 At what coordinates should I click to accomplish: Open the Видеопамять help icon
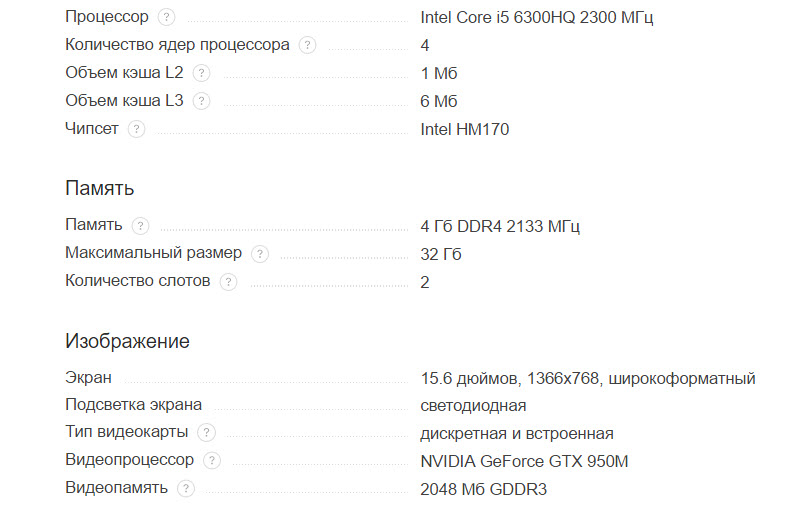[185, 489]
